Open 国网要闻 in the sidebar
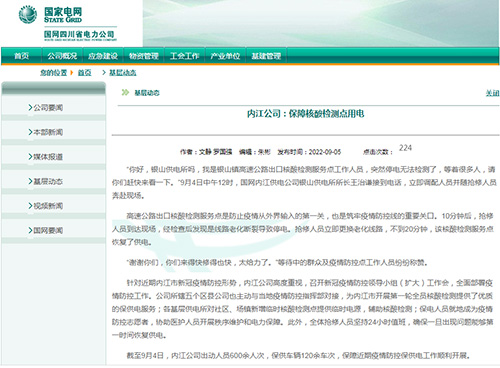 [48, 230]
